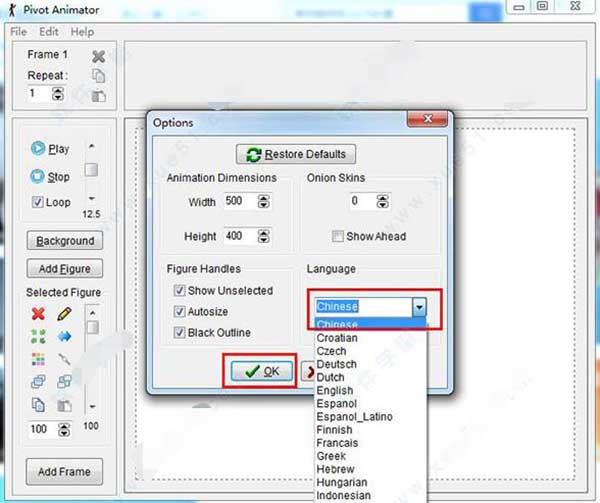Image resolution: width=600 pixels, height=503 pixels.
Task: Click the figure scale slider thumb
Action: coord(93,327)
